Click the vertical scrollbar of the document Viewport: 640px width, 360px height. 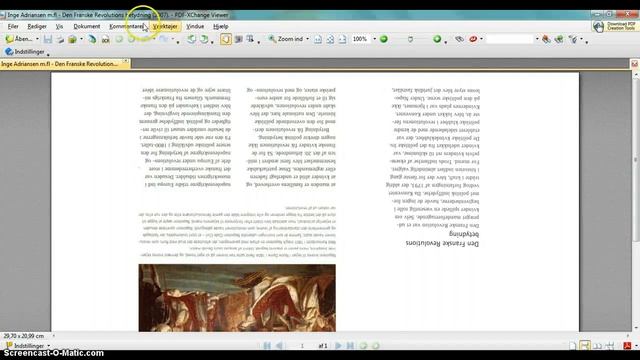[x=636, y=200]
